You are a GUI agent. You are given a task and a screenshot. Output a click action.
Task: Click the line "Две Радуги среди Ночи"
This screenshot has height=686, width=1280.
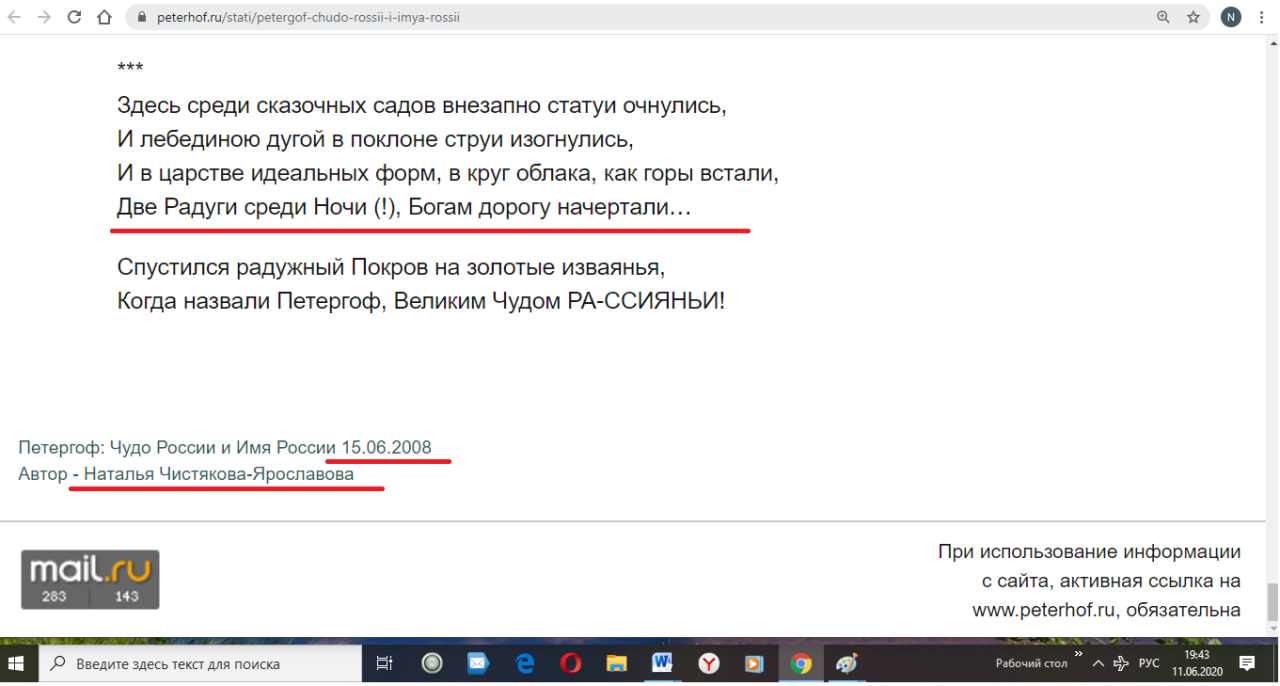[404, 209]
